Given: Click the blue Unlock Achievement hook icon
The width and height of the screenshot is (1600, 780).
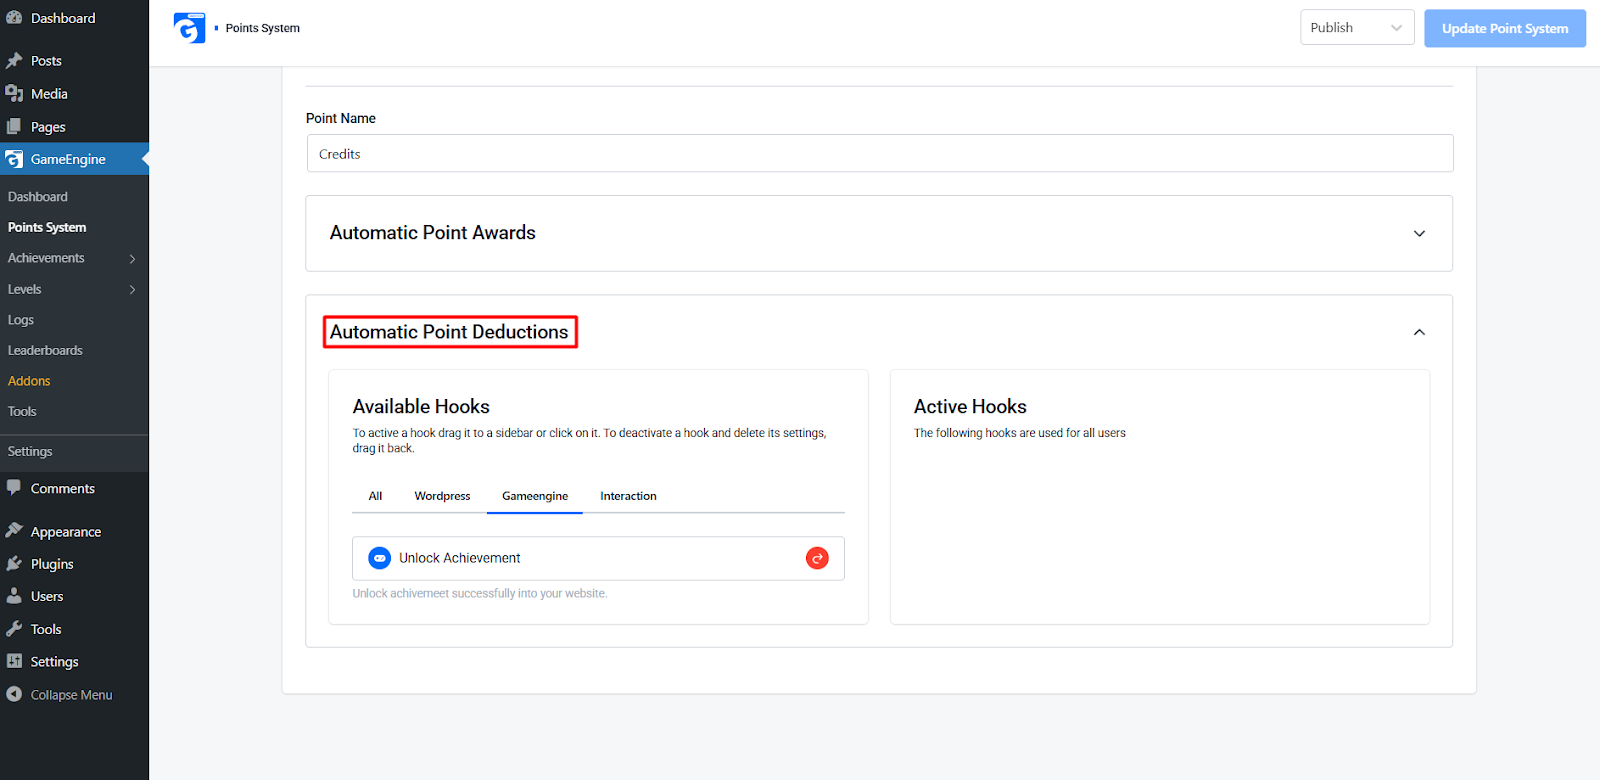Looking at the screenshot, I should click(x=380, y=558).
